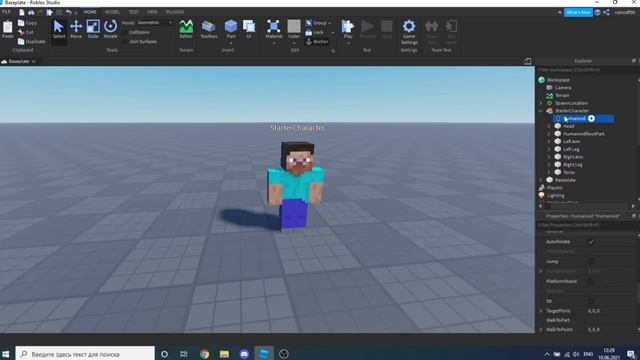640x360 pixels.
Task: Toggle the Join Surfaces checkbox
Action: coord(125,42)
